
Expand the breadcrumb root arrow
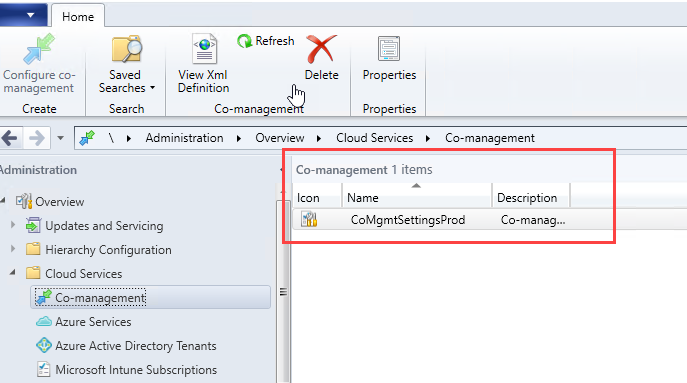(129, 138)
